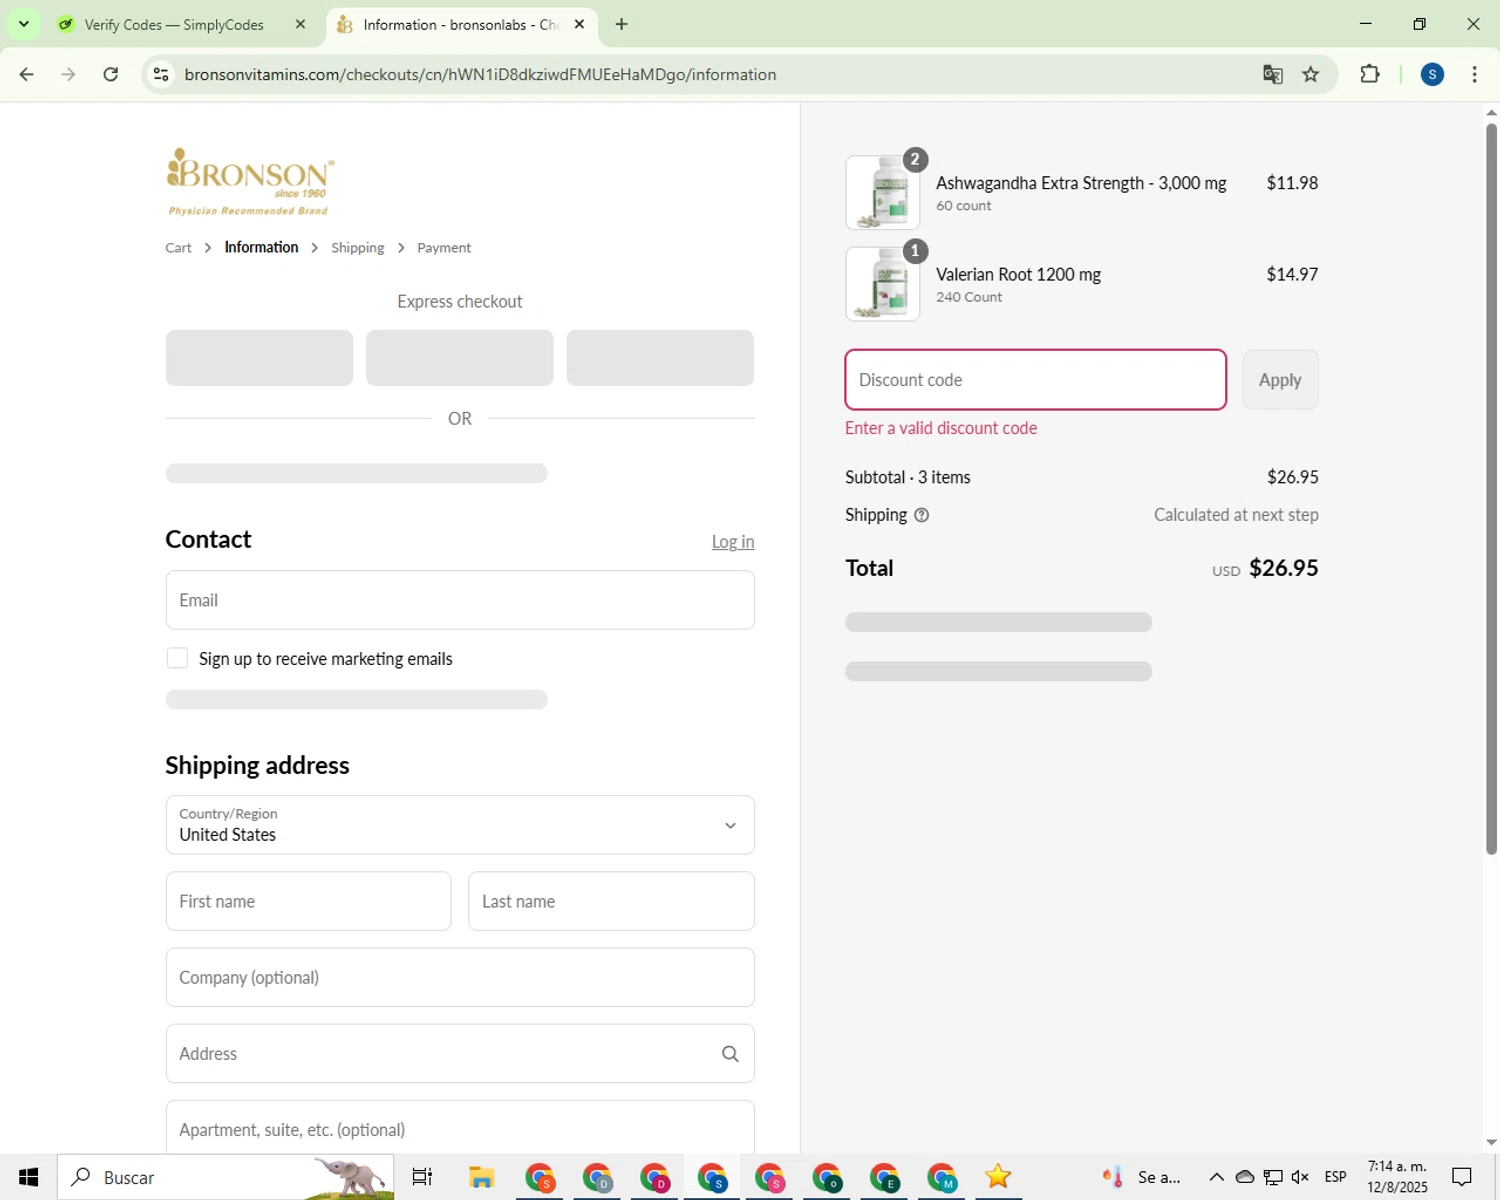Click the Address input field
Viewport: 1500px width, 1200px height.
coord(460,1053)
